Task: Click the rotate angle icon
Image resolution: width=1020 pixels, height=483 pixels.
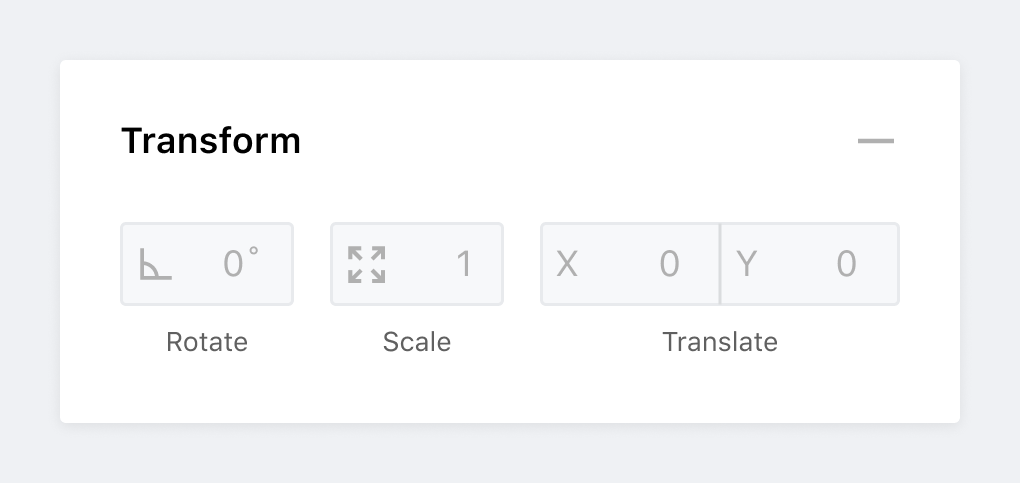Action: (x=155, y=264)
